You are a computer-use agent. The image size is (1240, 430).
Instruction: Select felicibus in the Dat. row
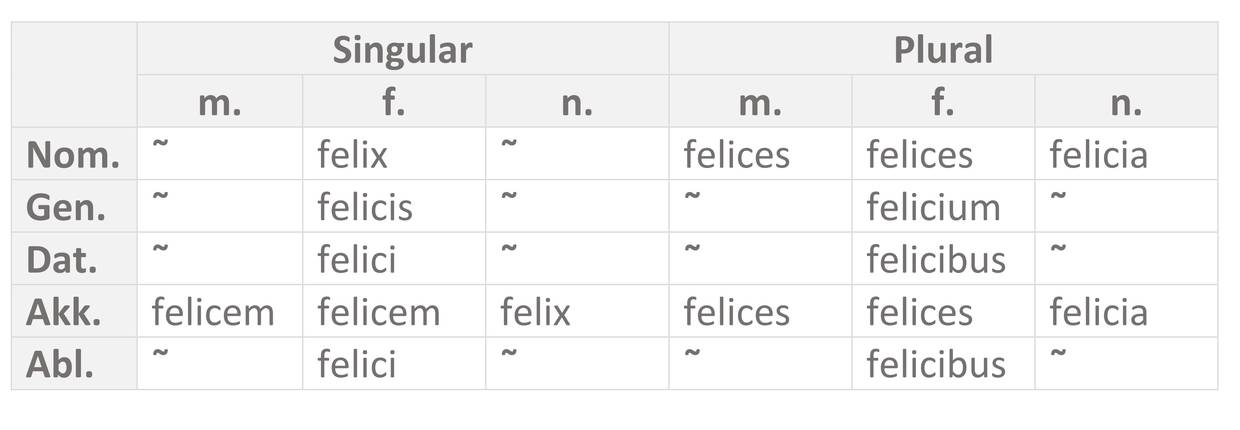coord(935,260)
